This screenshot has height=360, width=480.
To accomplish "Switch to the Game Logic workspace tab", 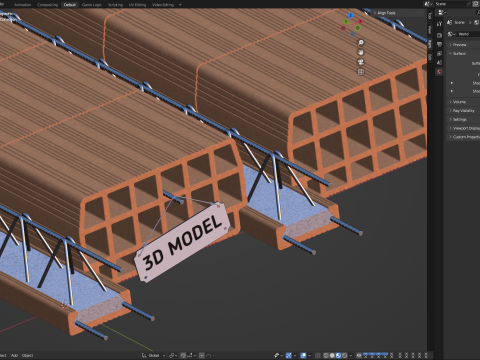I will (92, 5).
